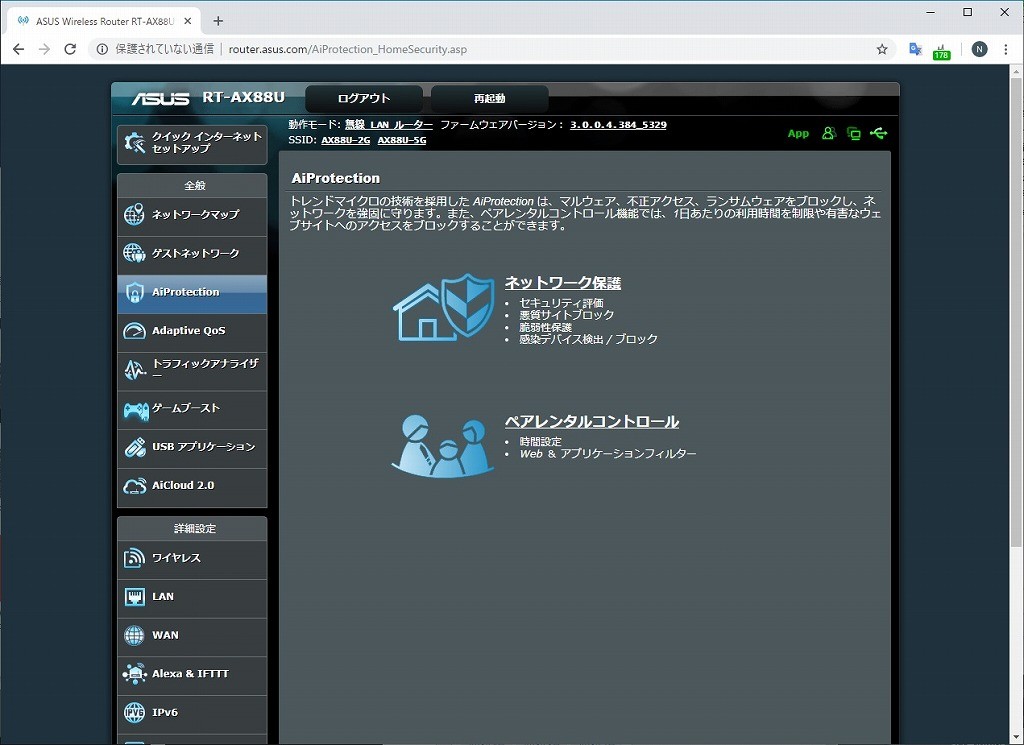This screenshot has height=745, width=1024.
Task: Close the ASUS Wireless Router tab
Action: [x=187, y=22]
